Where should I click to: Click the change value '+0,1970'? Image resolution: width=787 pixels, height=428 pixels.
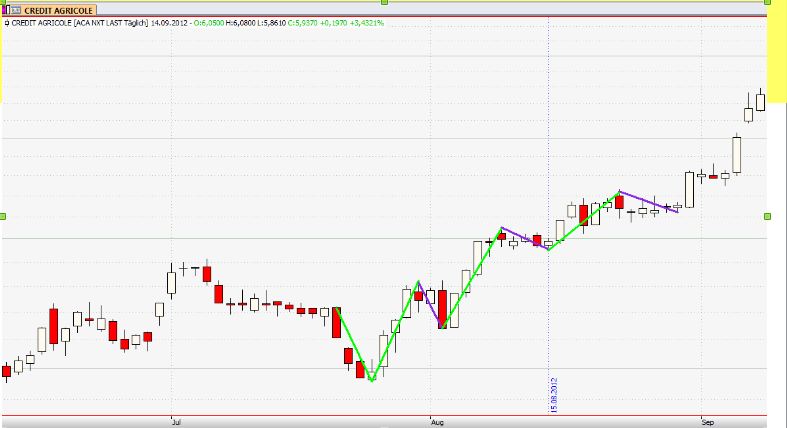333,23
